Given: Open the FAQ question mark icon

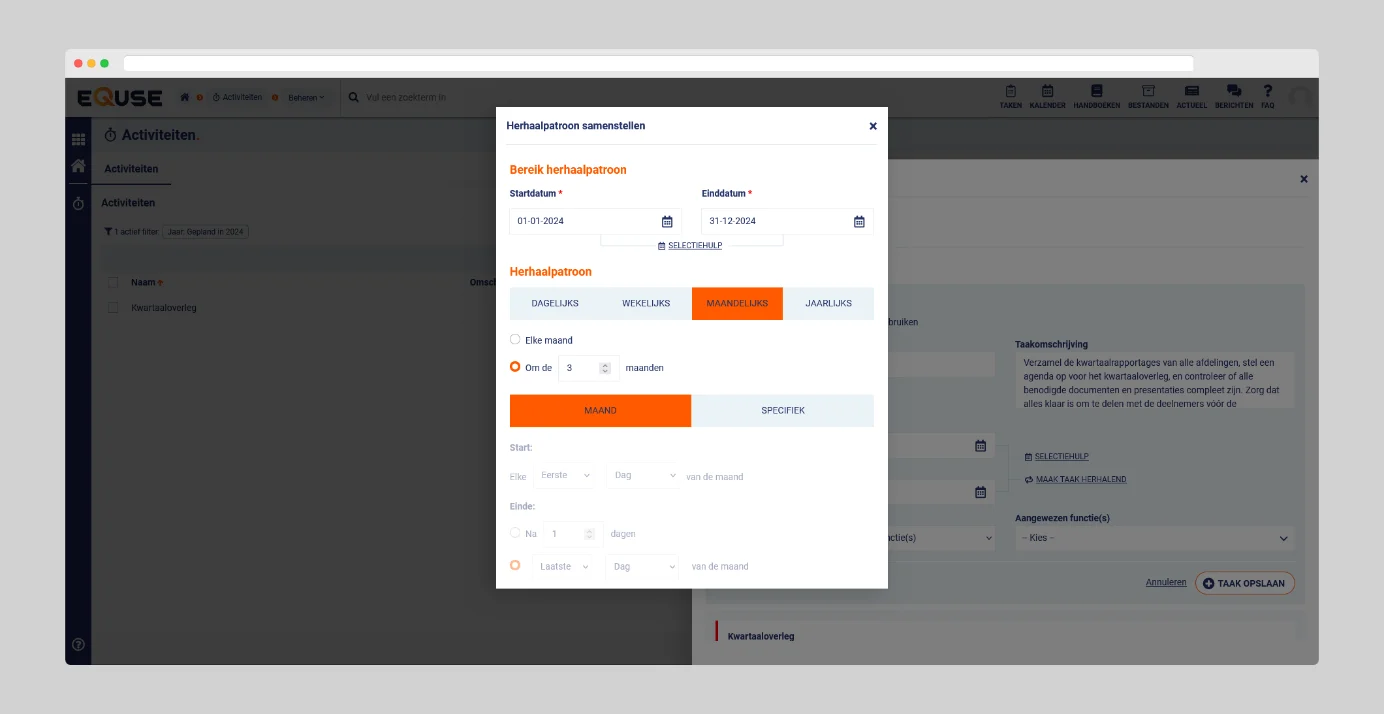Looking at the screenshot, I should tap(1267, 96).
